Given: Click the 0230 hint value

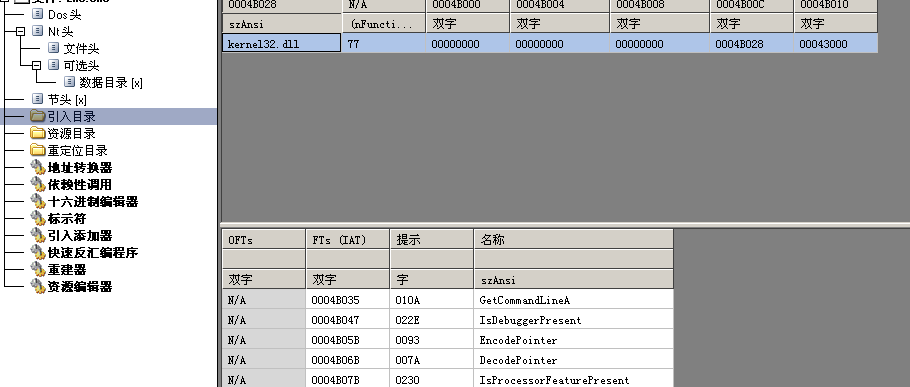Looking at the screenshot, I should point(432,379).
